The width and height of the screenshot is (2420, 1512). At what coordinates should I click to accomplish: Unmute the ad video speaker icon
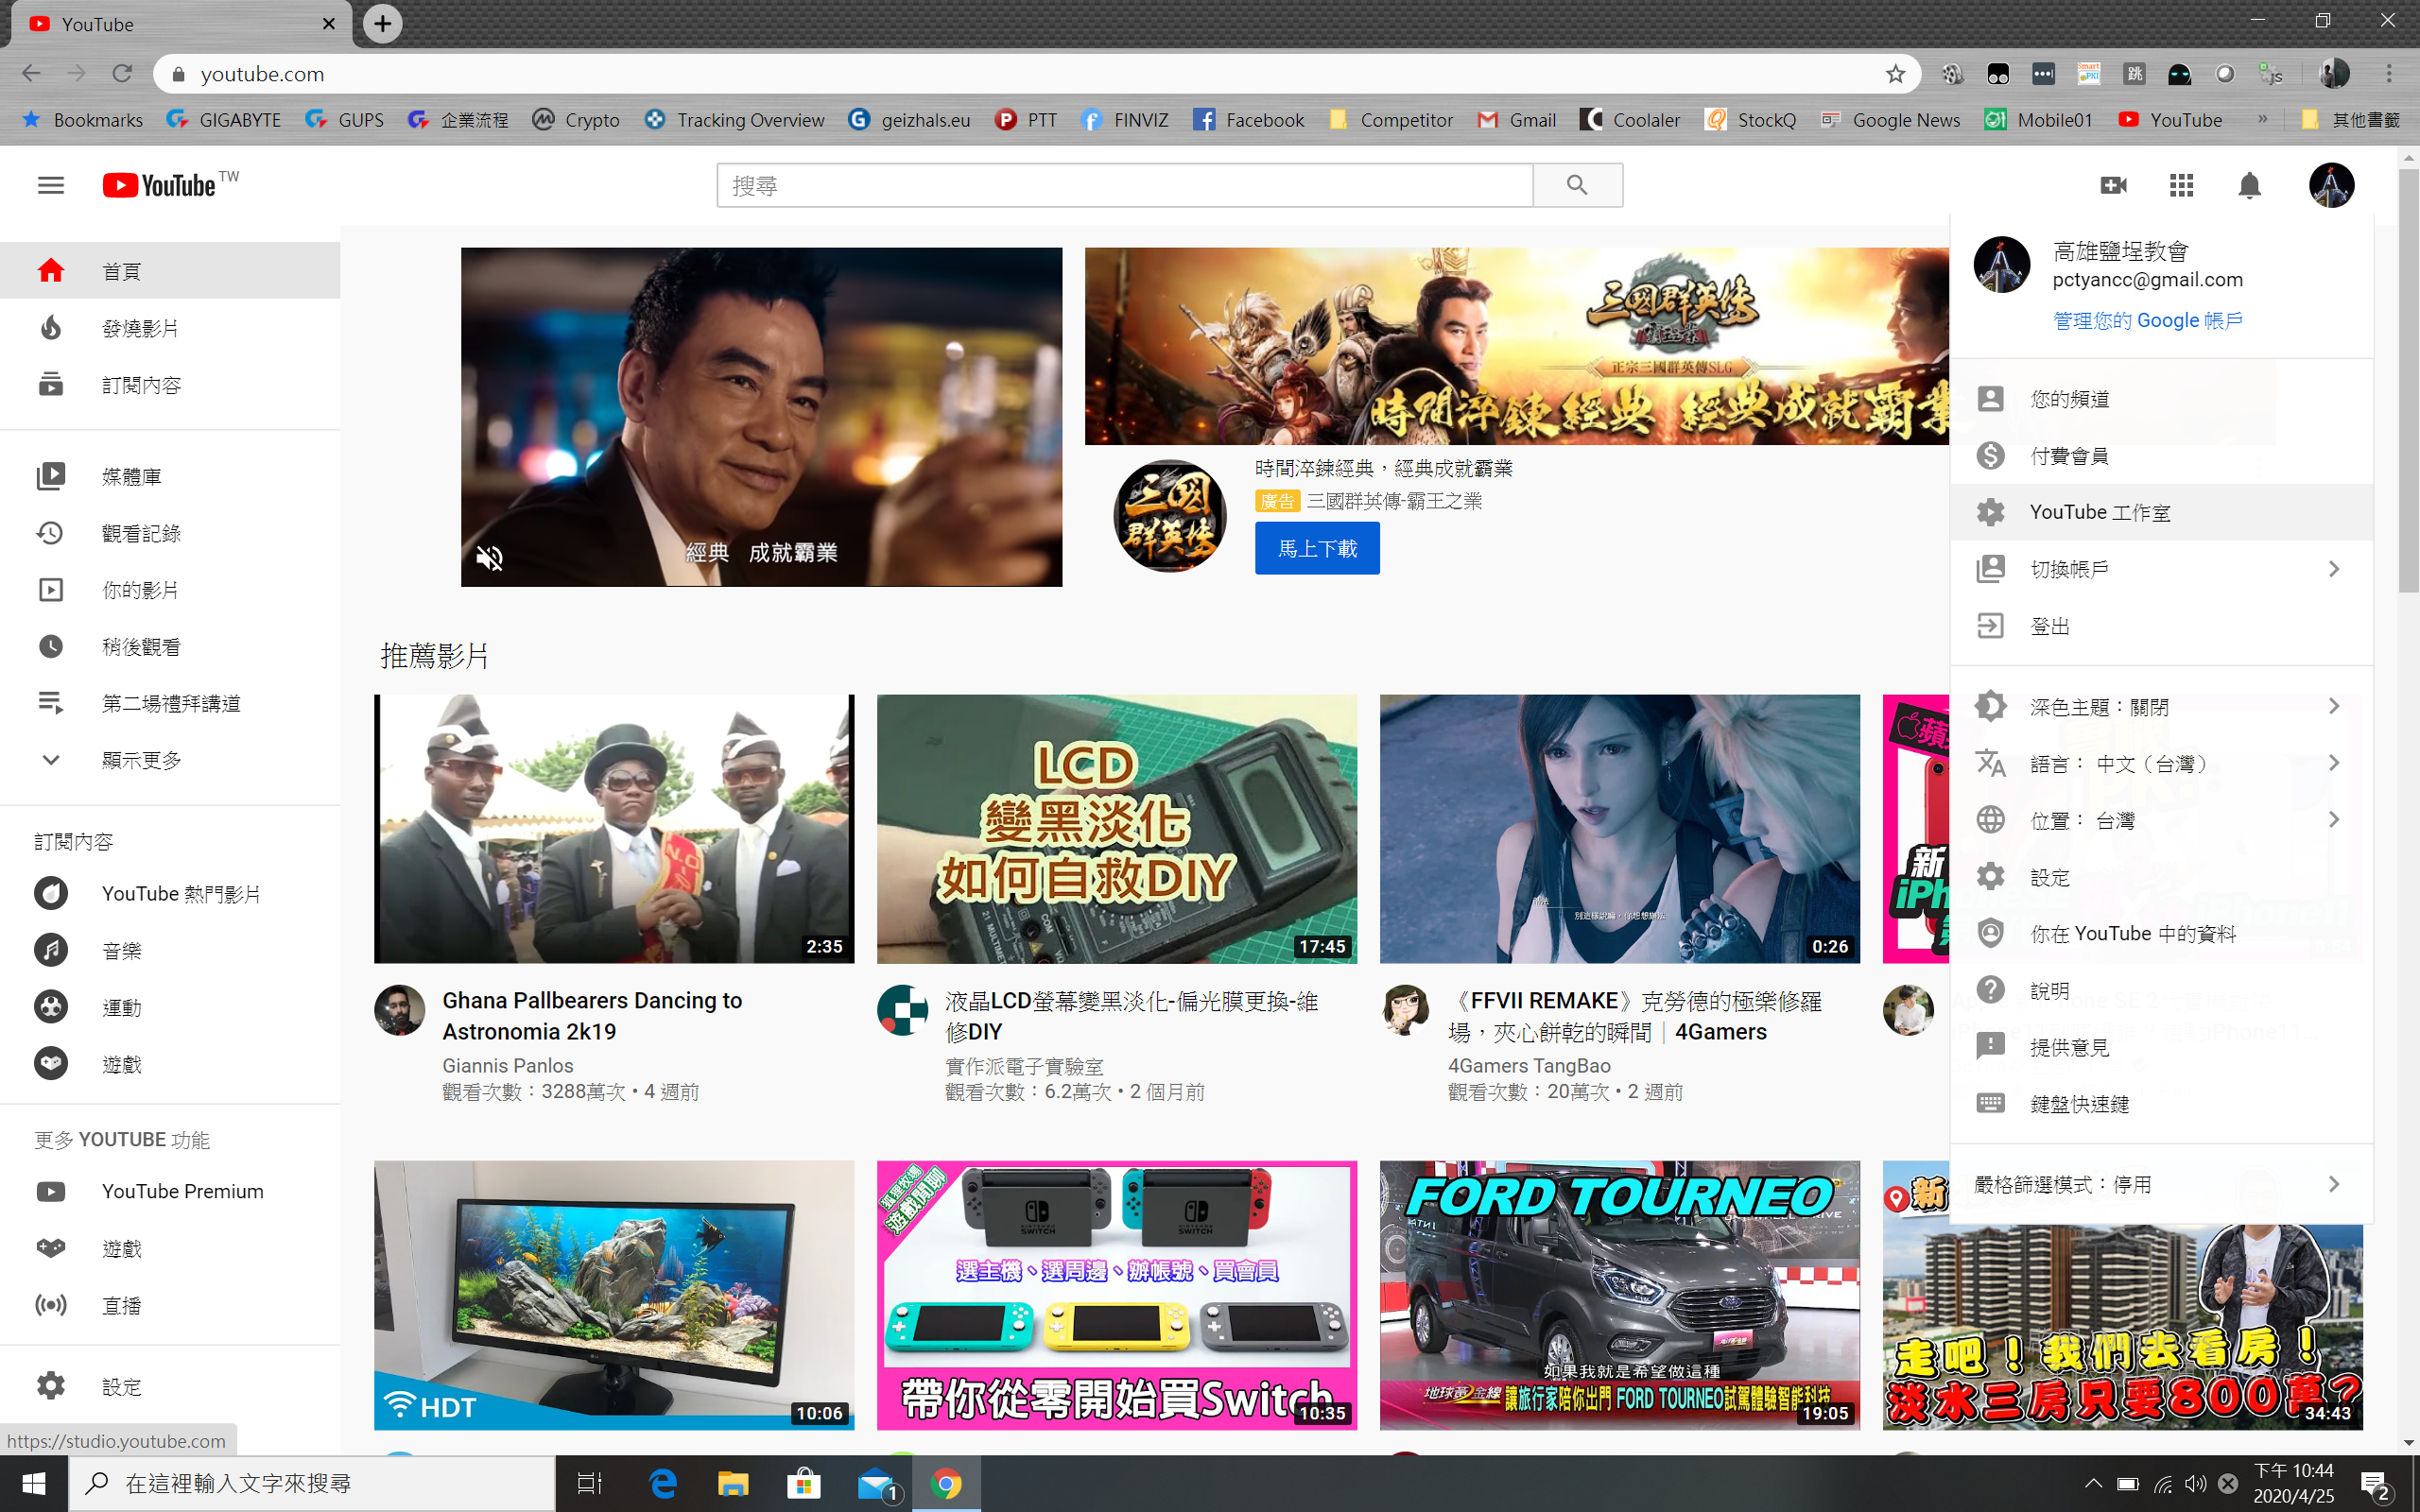[x=489, y=558]
